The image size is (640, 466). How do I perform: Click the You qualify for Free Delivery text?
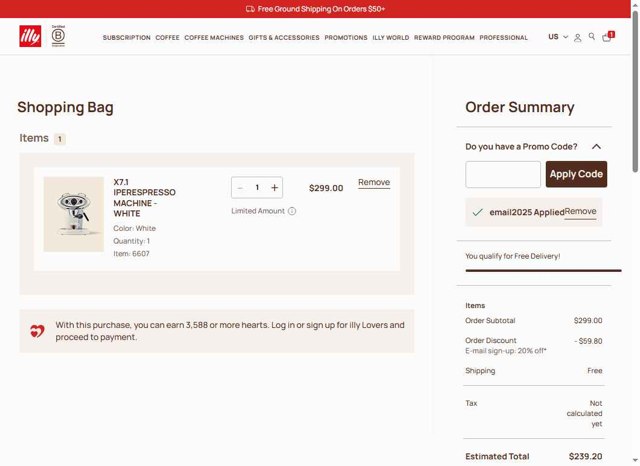pyautogui.click(x=513, y=256)
